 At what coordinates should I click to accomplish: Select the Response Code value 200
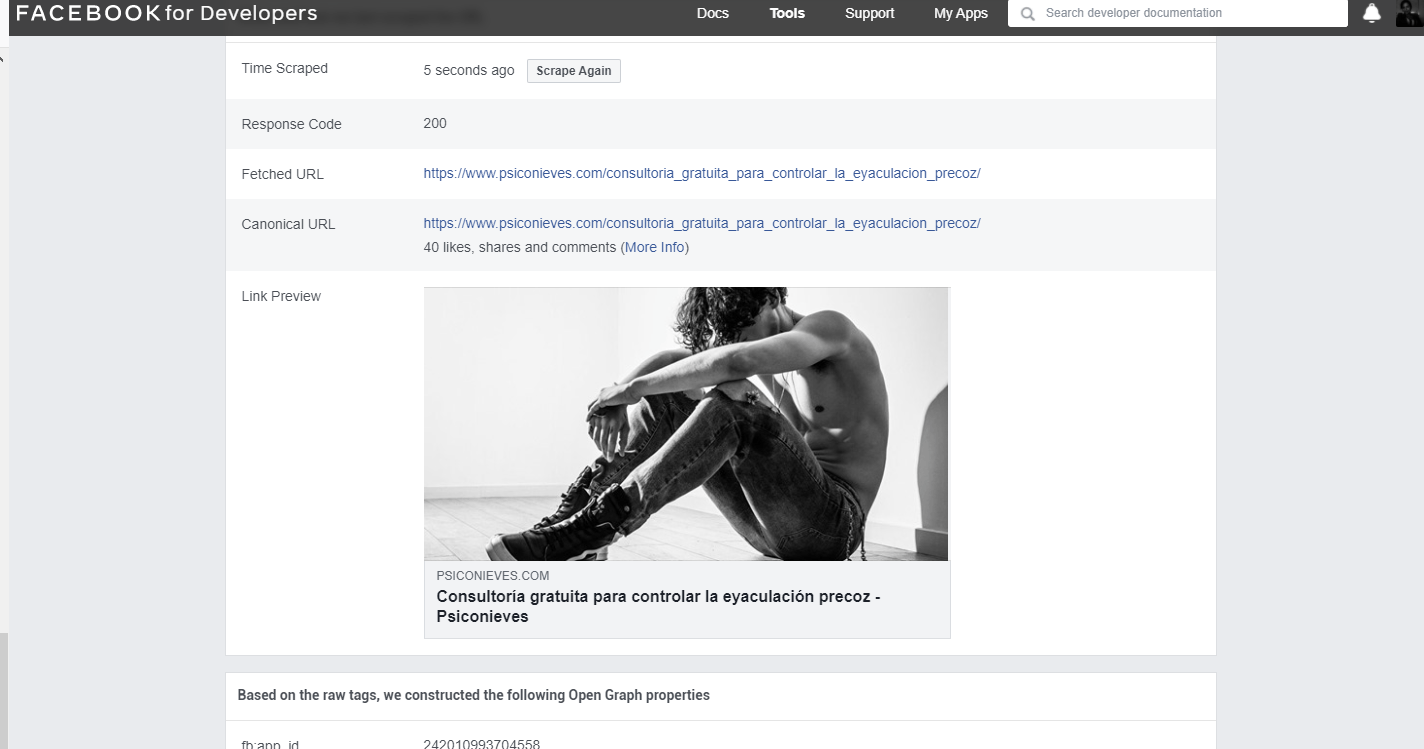tap(435, 123)
